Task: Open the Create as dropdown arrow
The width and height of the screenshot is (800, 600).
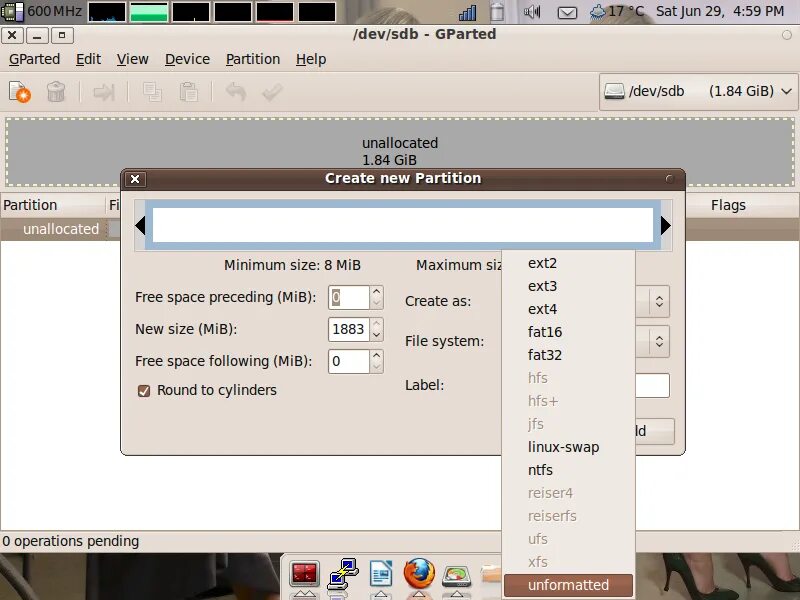Action: coord(659,301)
